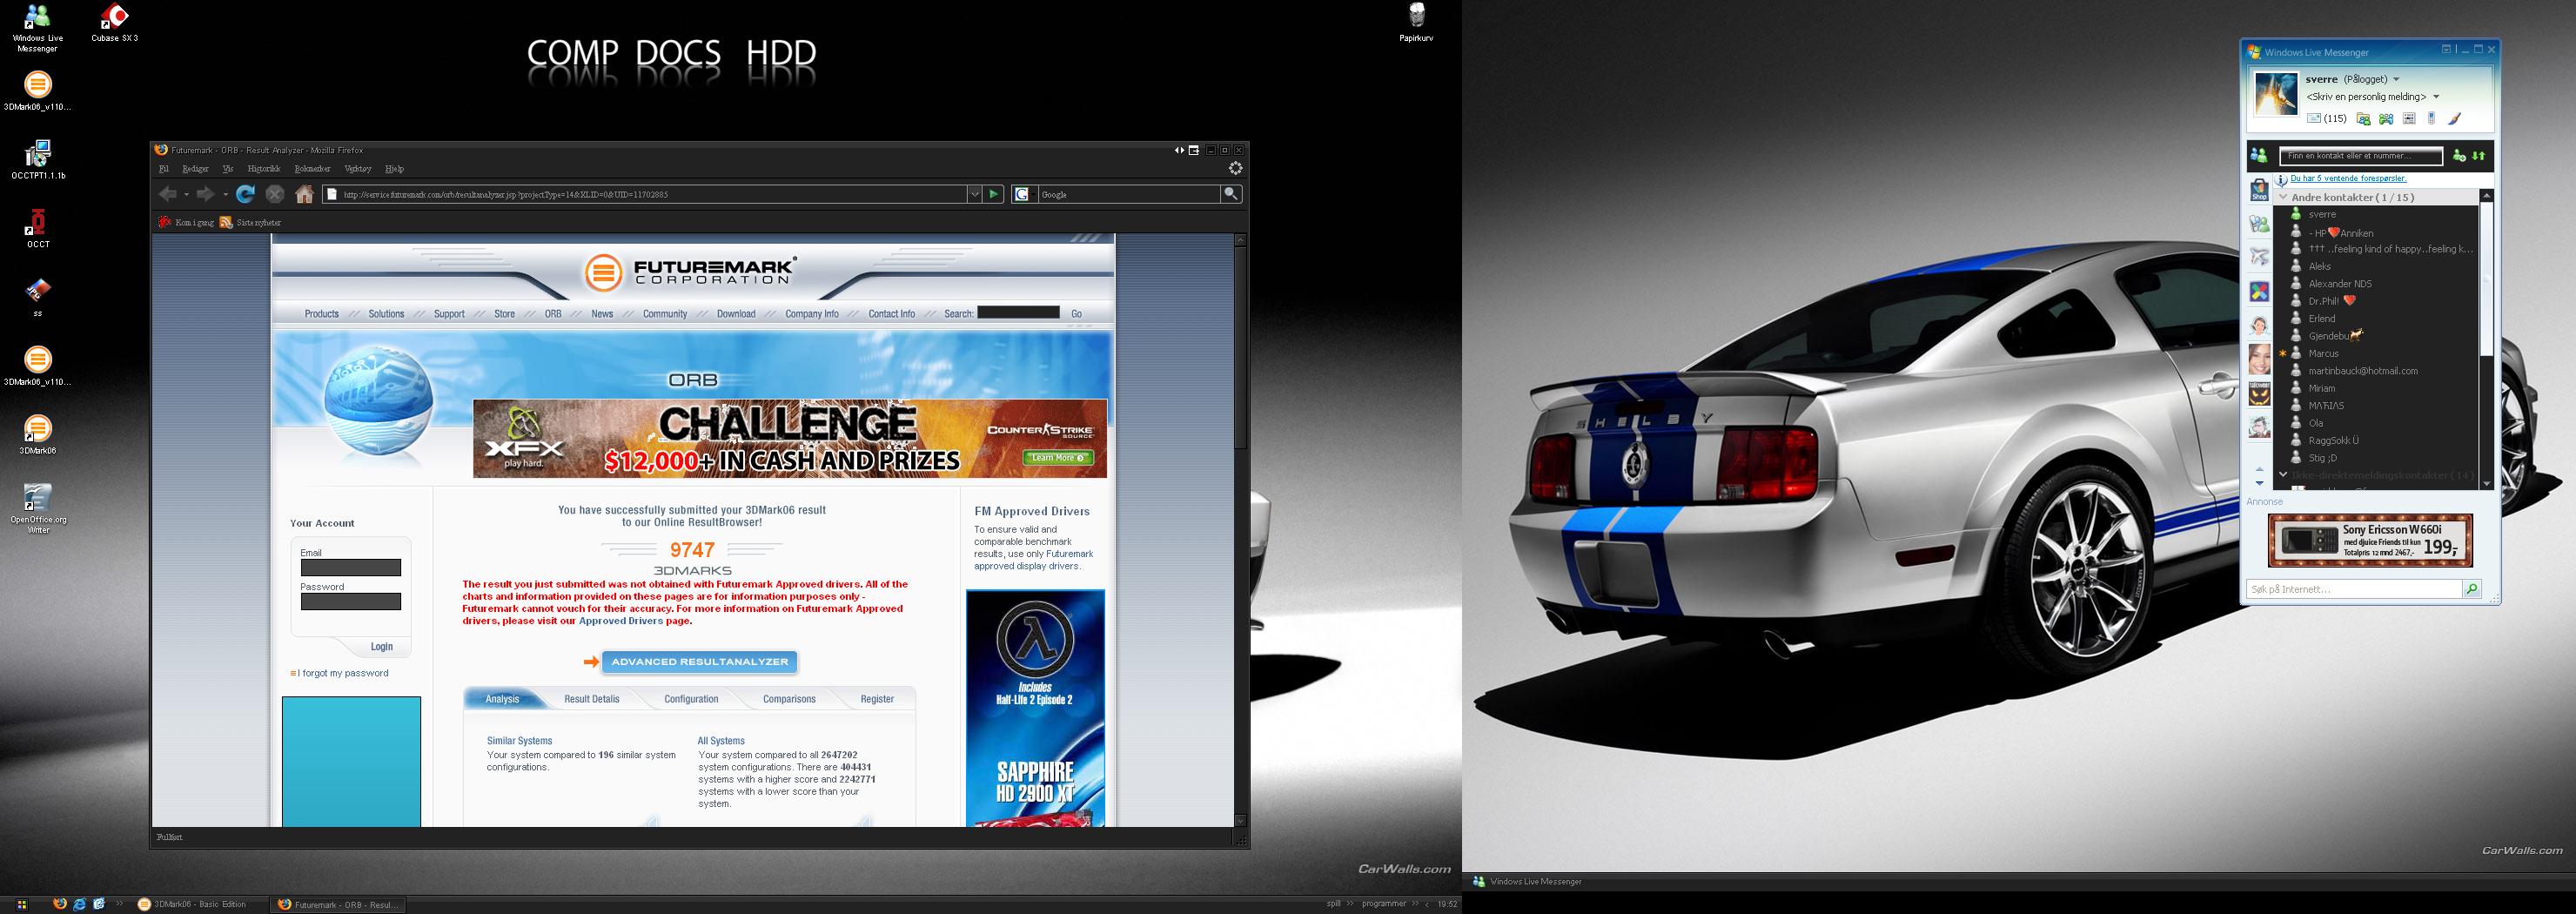The image size is (2576, 914).
Task: Go back one page in Firefox
Action: [x=168, y=194]
